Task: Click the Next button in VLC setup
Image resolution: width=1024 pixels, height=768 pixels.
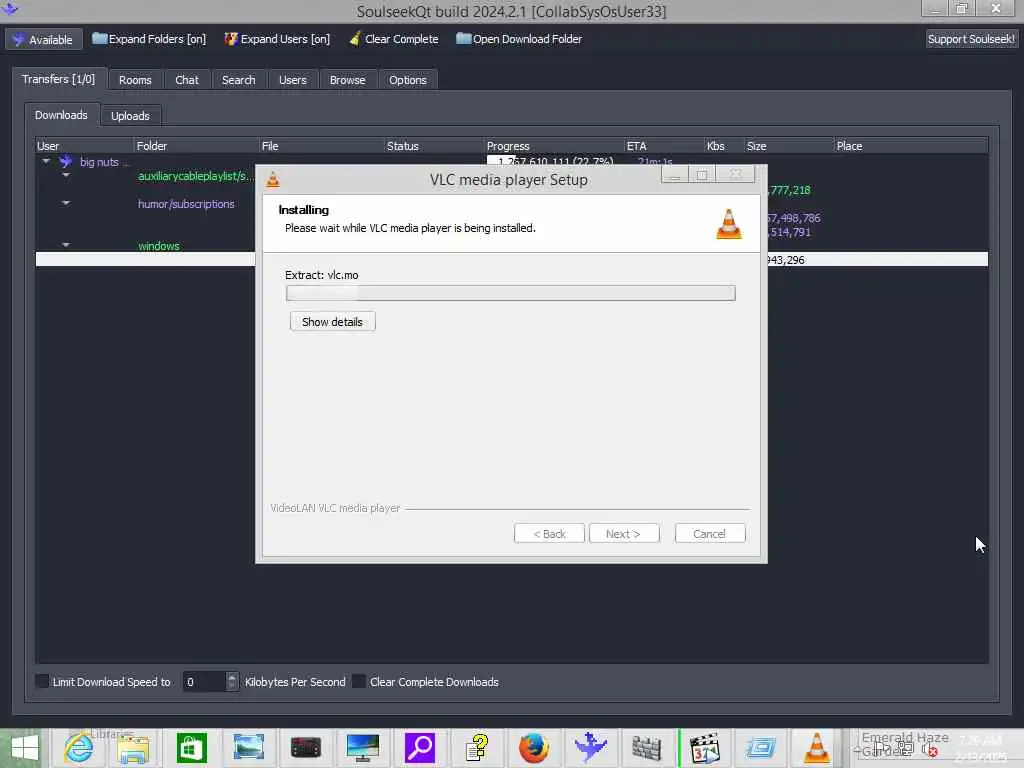Action: tap(624, 534)
